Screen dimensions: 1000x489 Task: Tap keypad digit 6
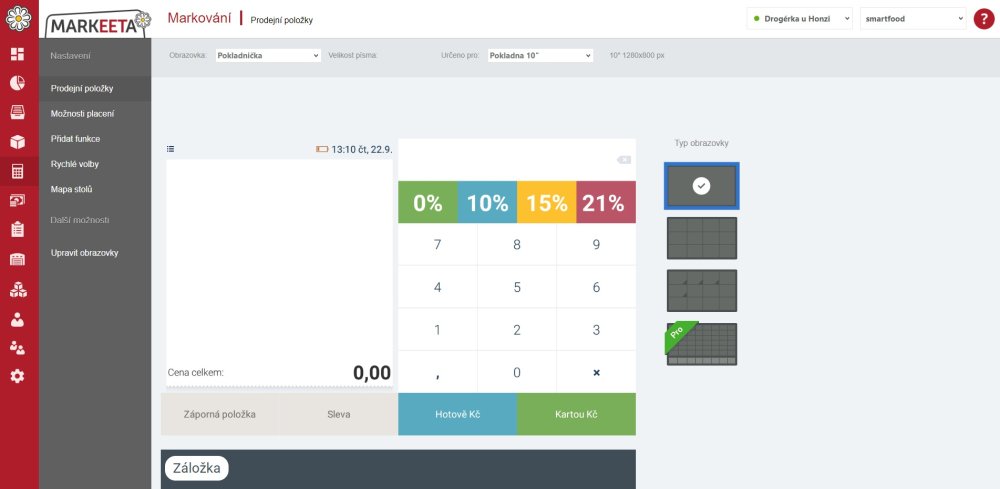click(596, 287)
